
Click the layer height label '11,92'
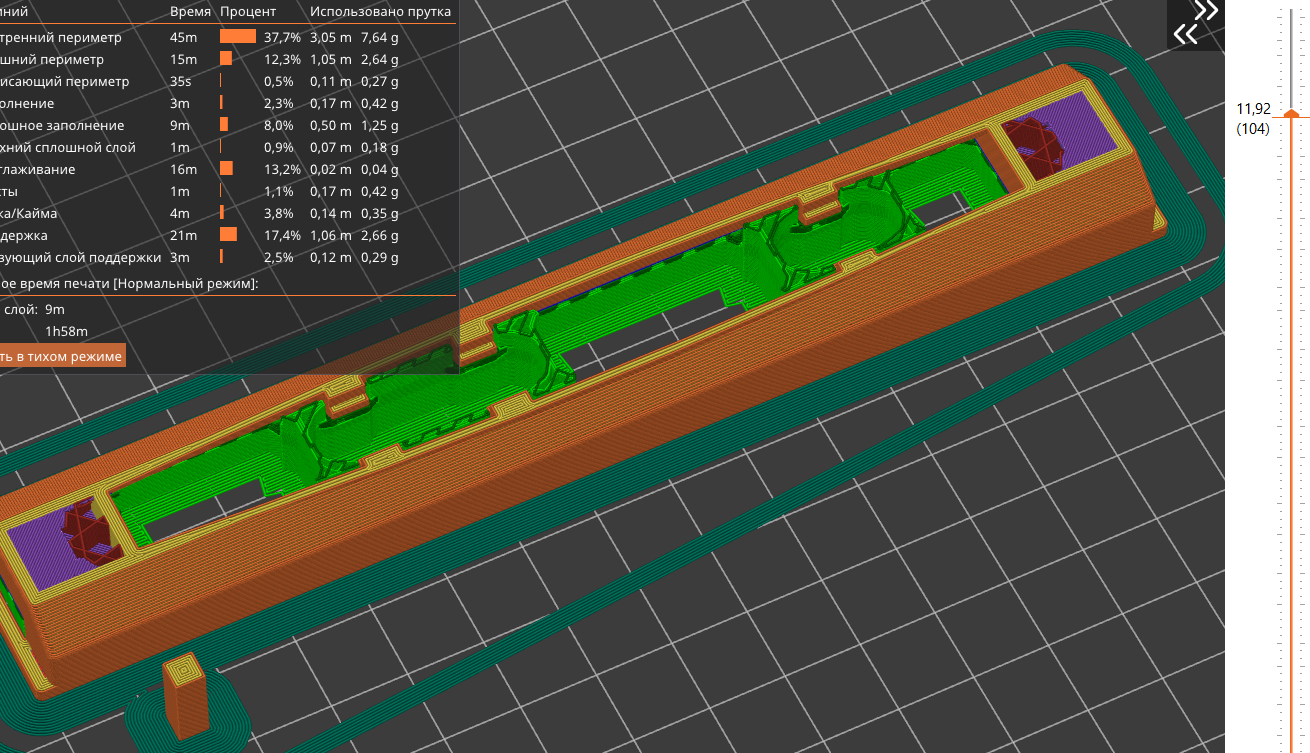1253,108
